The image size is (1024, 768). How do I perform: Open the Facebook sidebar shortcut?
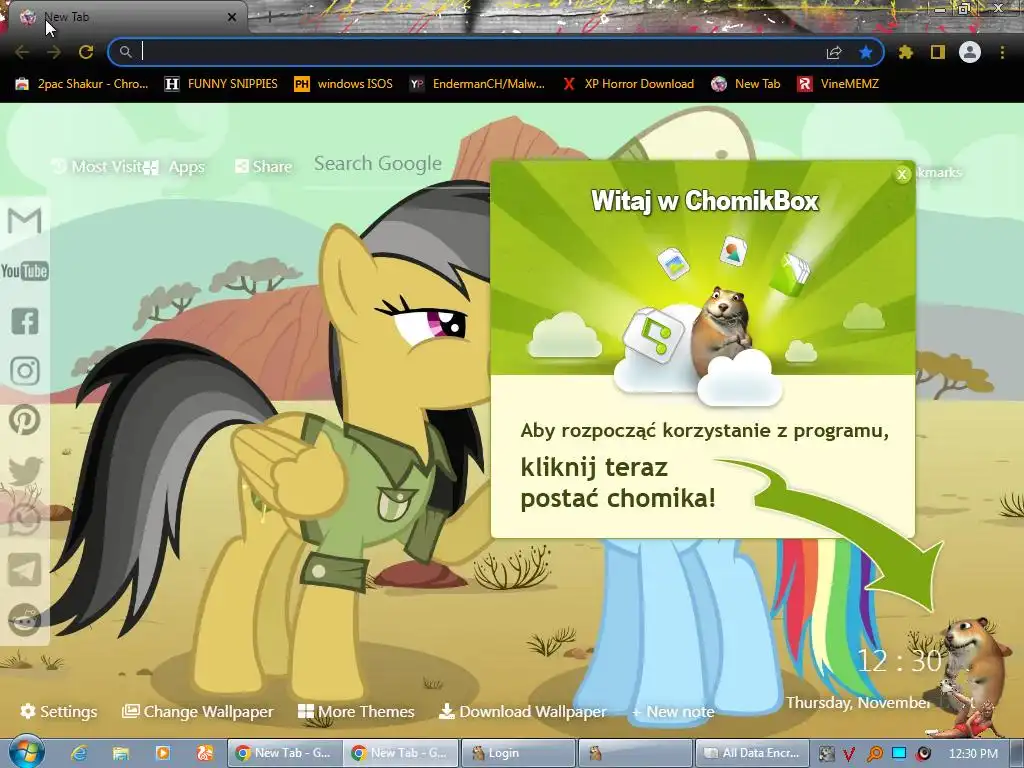tap(25, 321)
